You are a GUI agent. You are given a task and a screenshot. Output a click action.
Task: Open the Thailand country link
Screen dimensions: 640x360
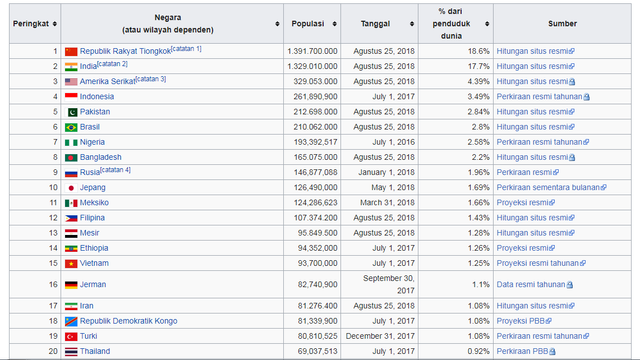pyautogui.click(x=95, y=351)
